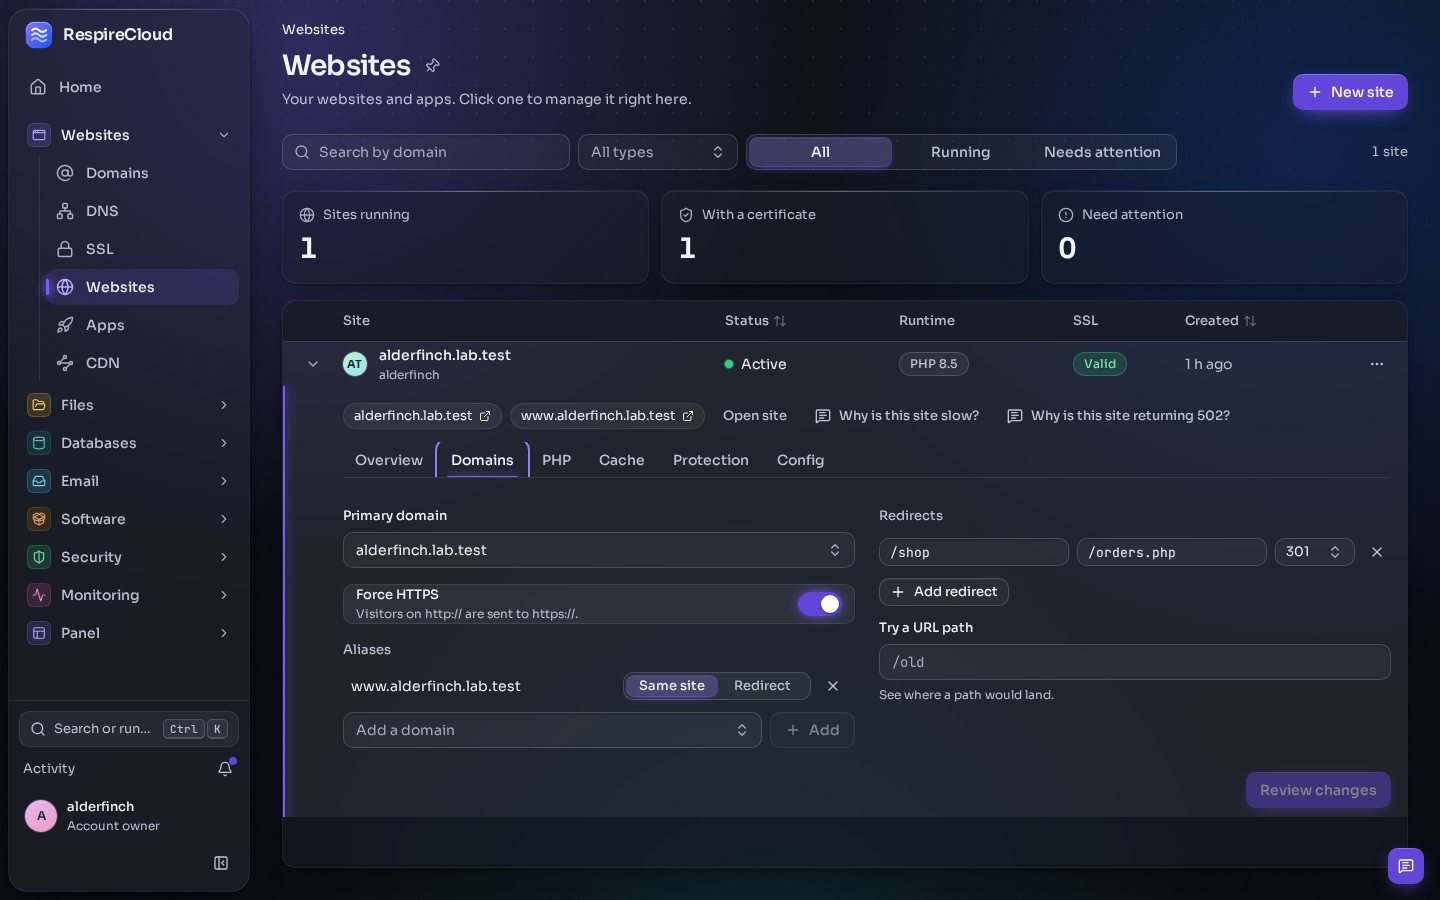Click the Review changes button
1440x900 pixels.
[x=1318, y=790]
